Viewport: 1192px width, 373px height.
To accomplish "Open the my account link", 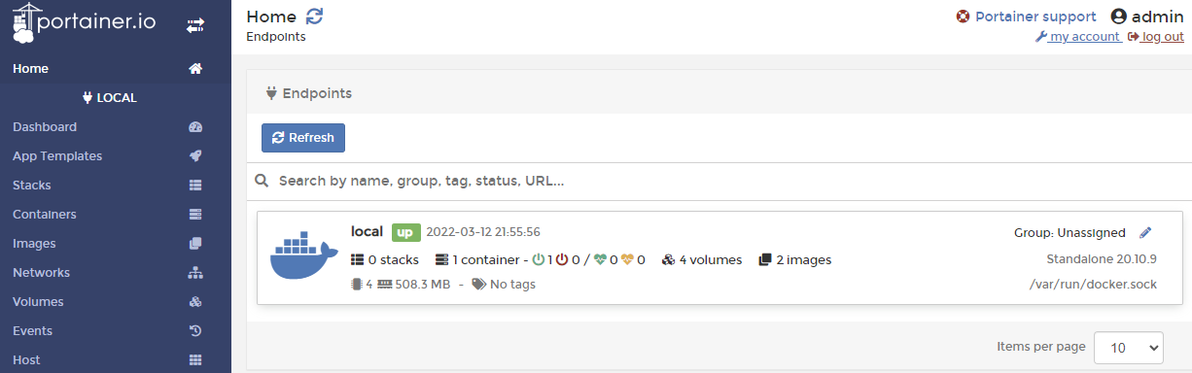I will (1078, 36).
